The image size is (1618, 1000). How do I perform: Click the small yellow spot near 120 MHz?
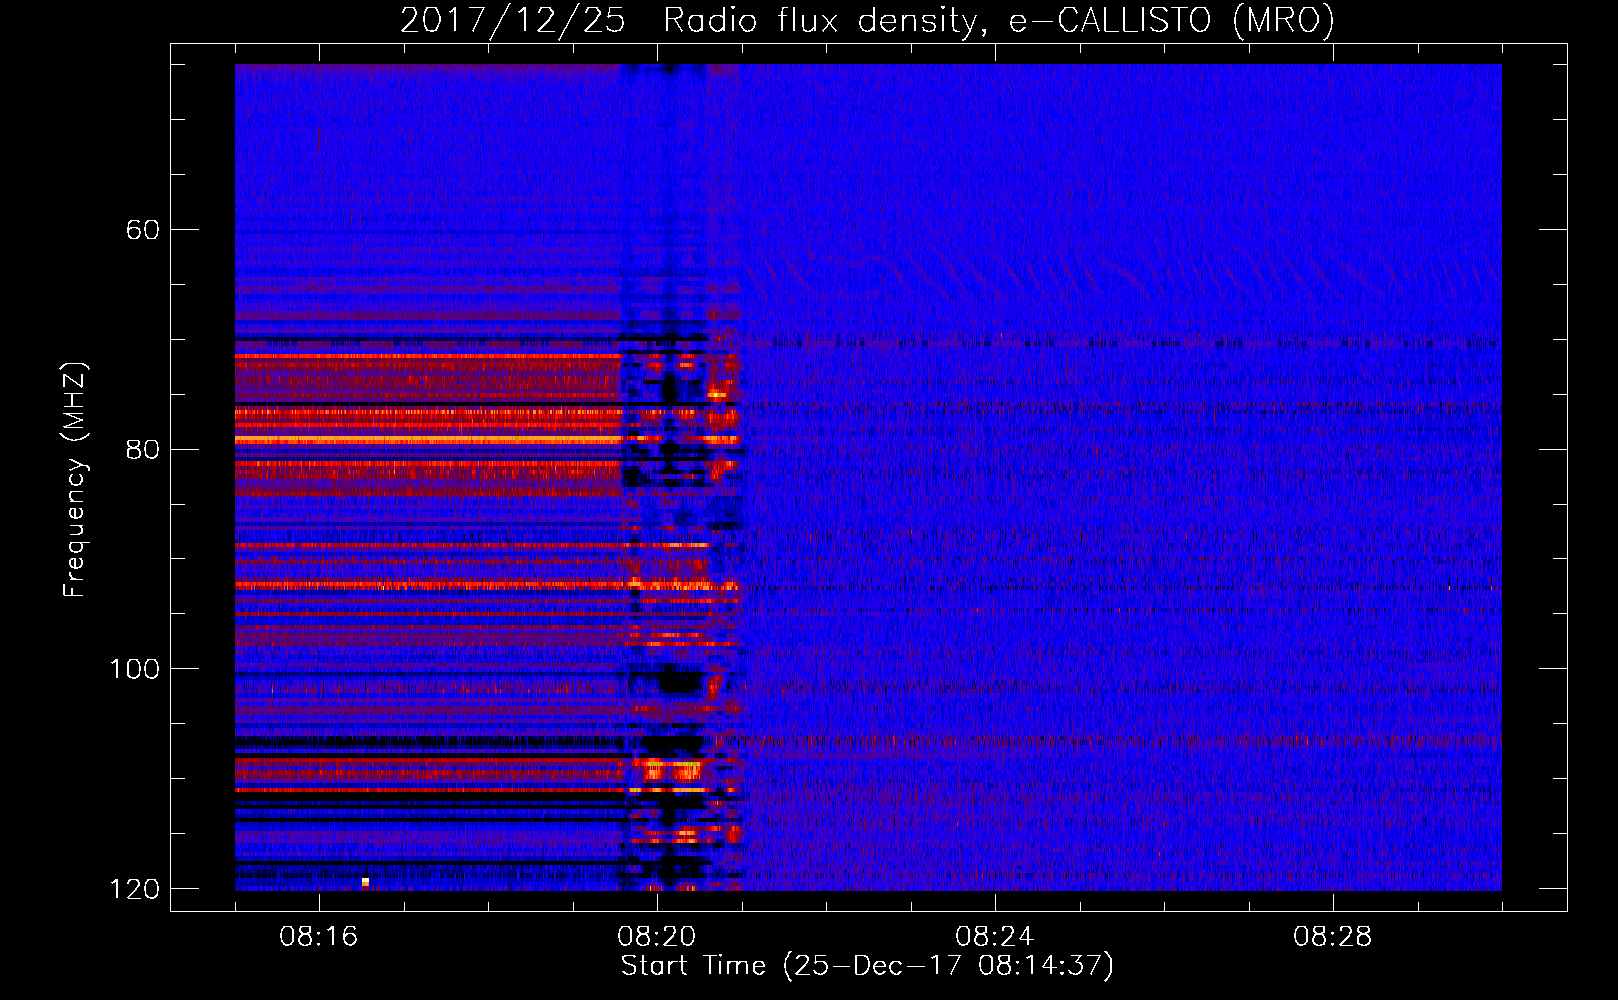(365, 882)
